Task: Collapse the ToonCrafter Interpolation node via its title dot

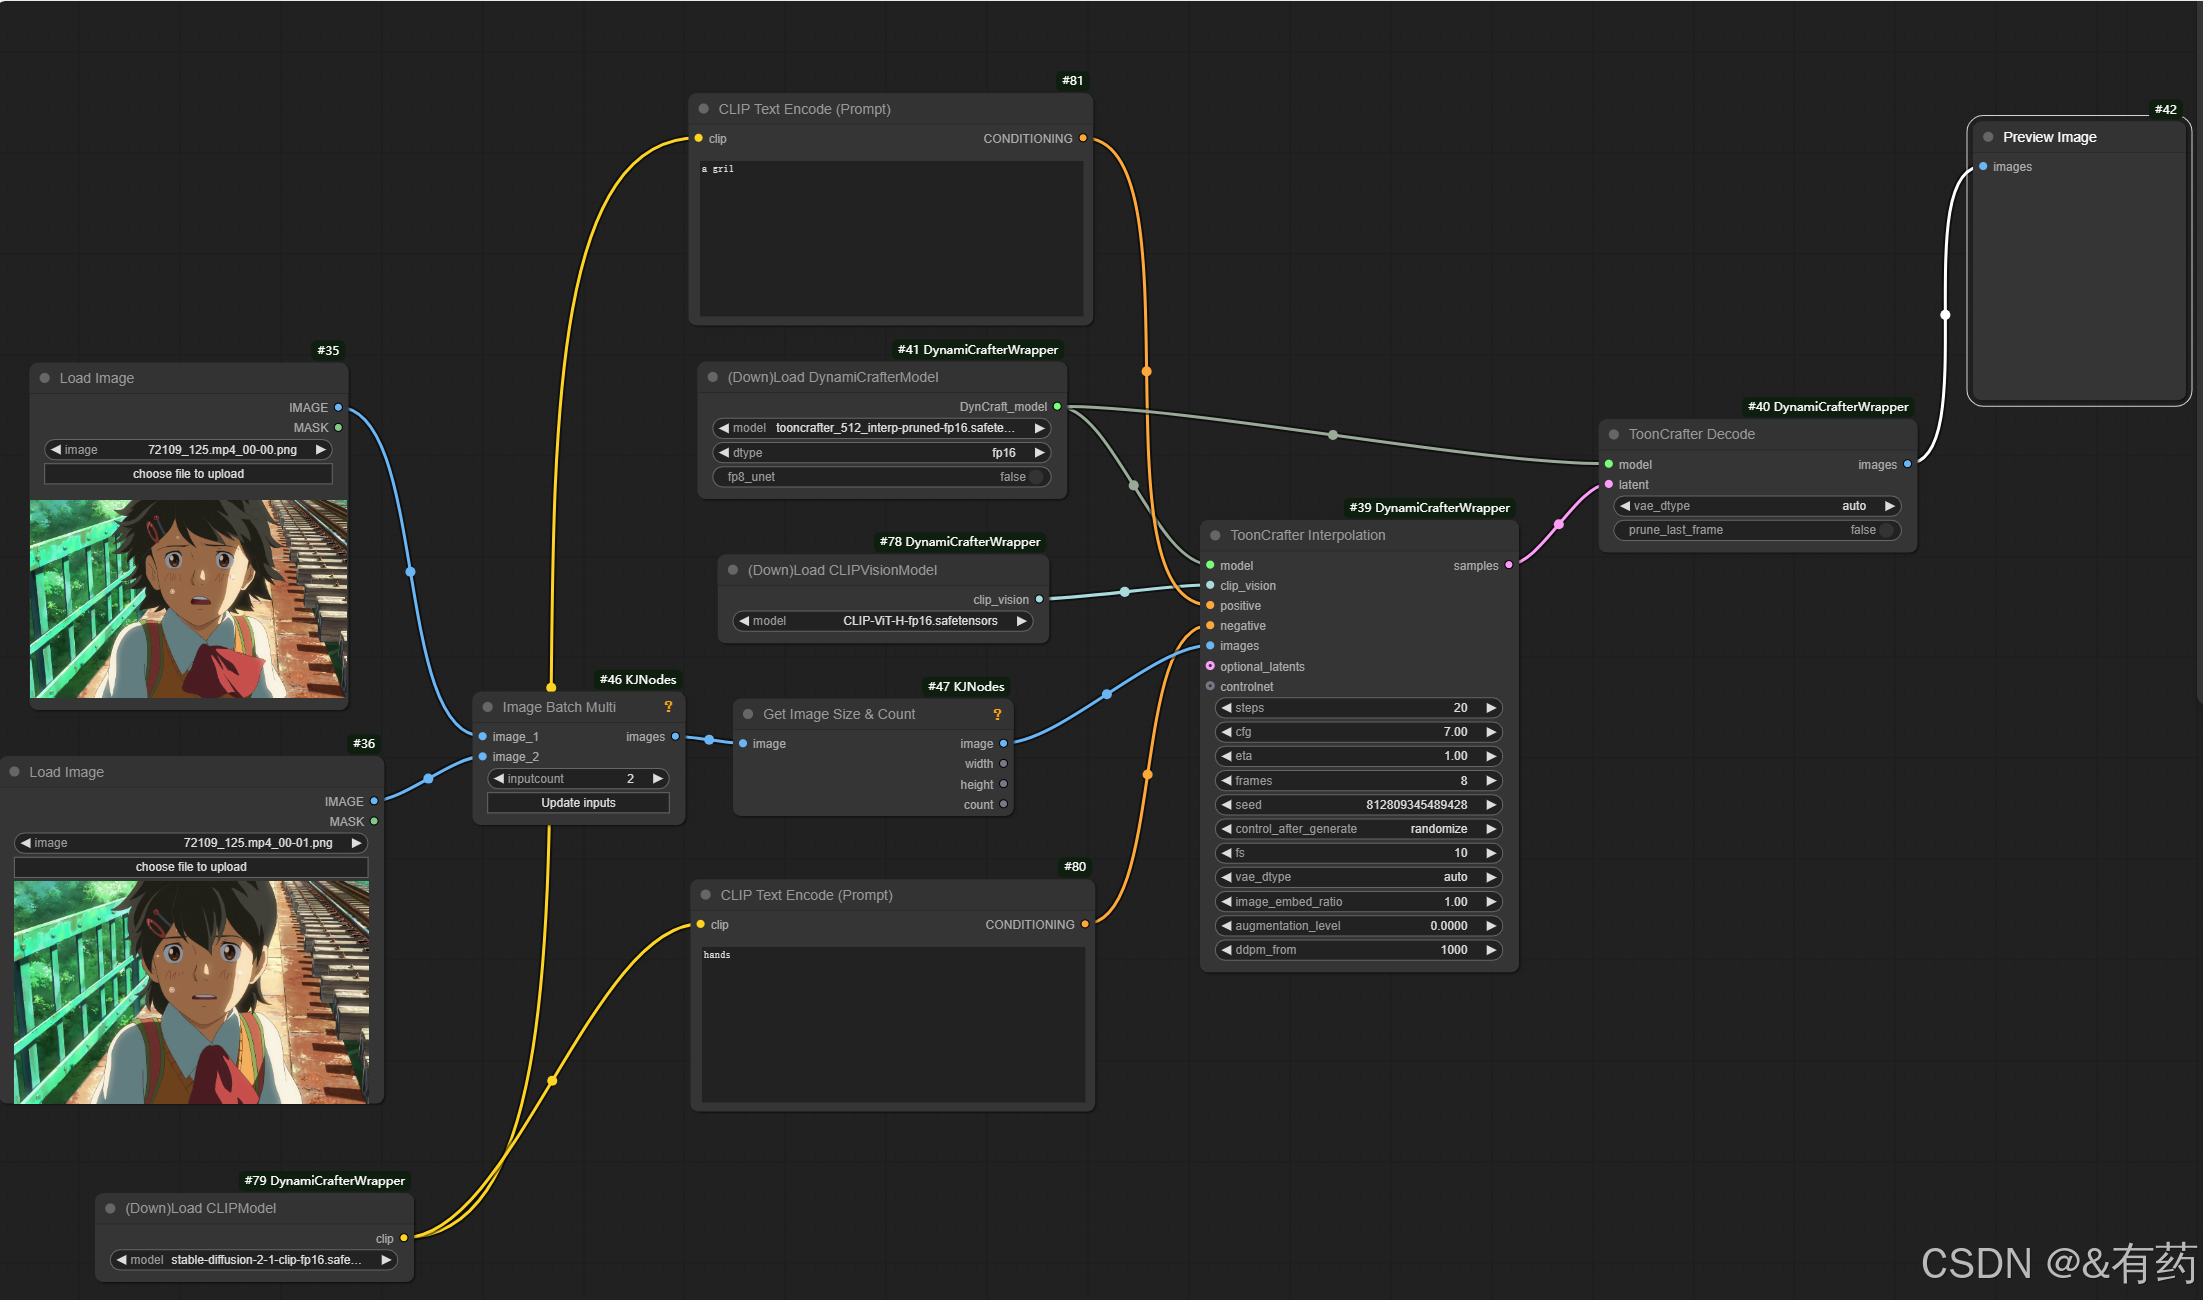Action: point(1215,535)
